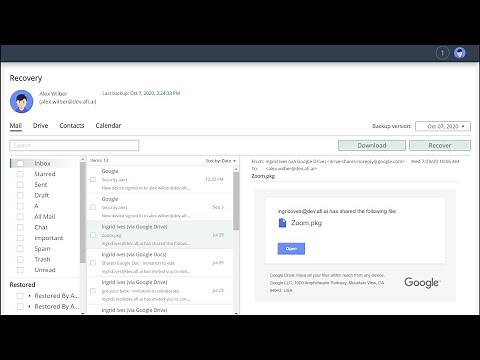Open the Backup version dropdown
The width and height of the screenshot is (480, 360).
coord(443,126)
